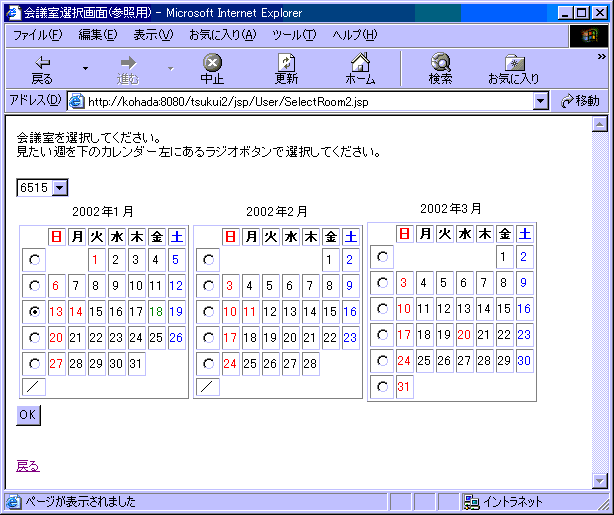Screen dimensions: 614x515
Task: Click the Go (移動) button icon
Action: pos(569,101)
